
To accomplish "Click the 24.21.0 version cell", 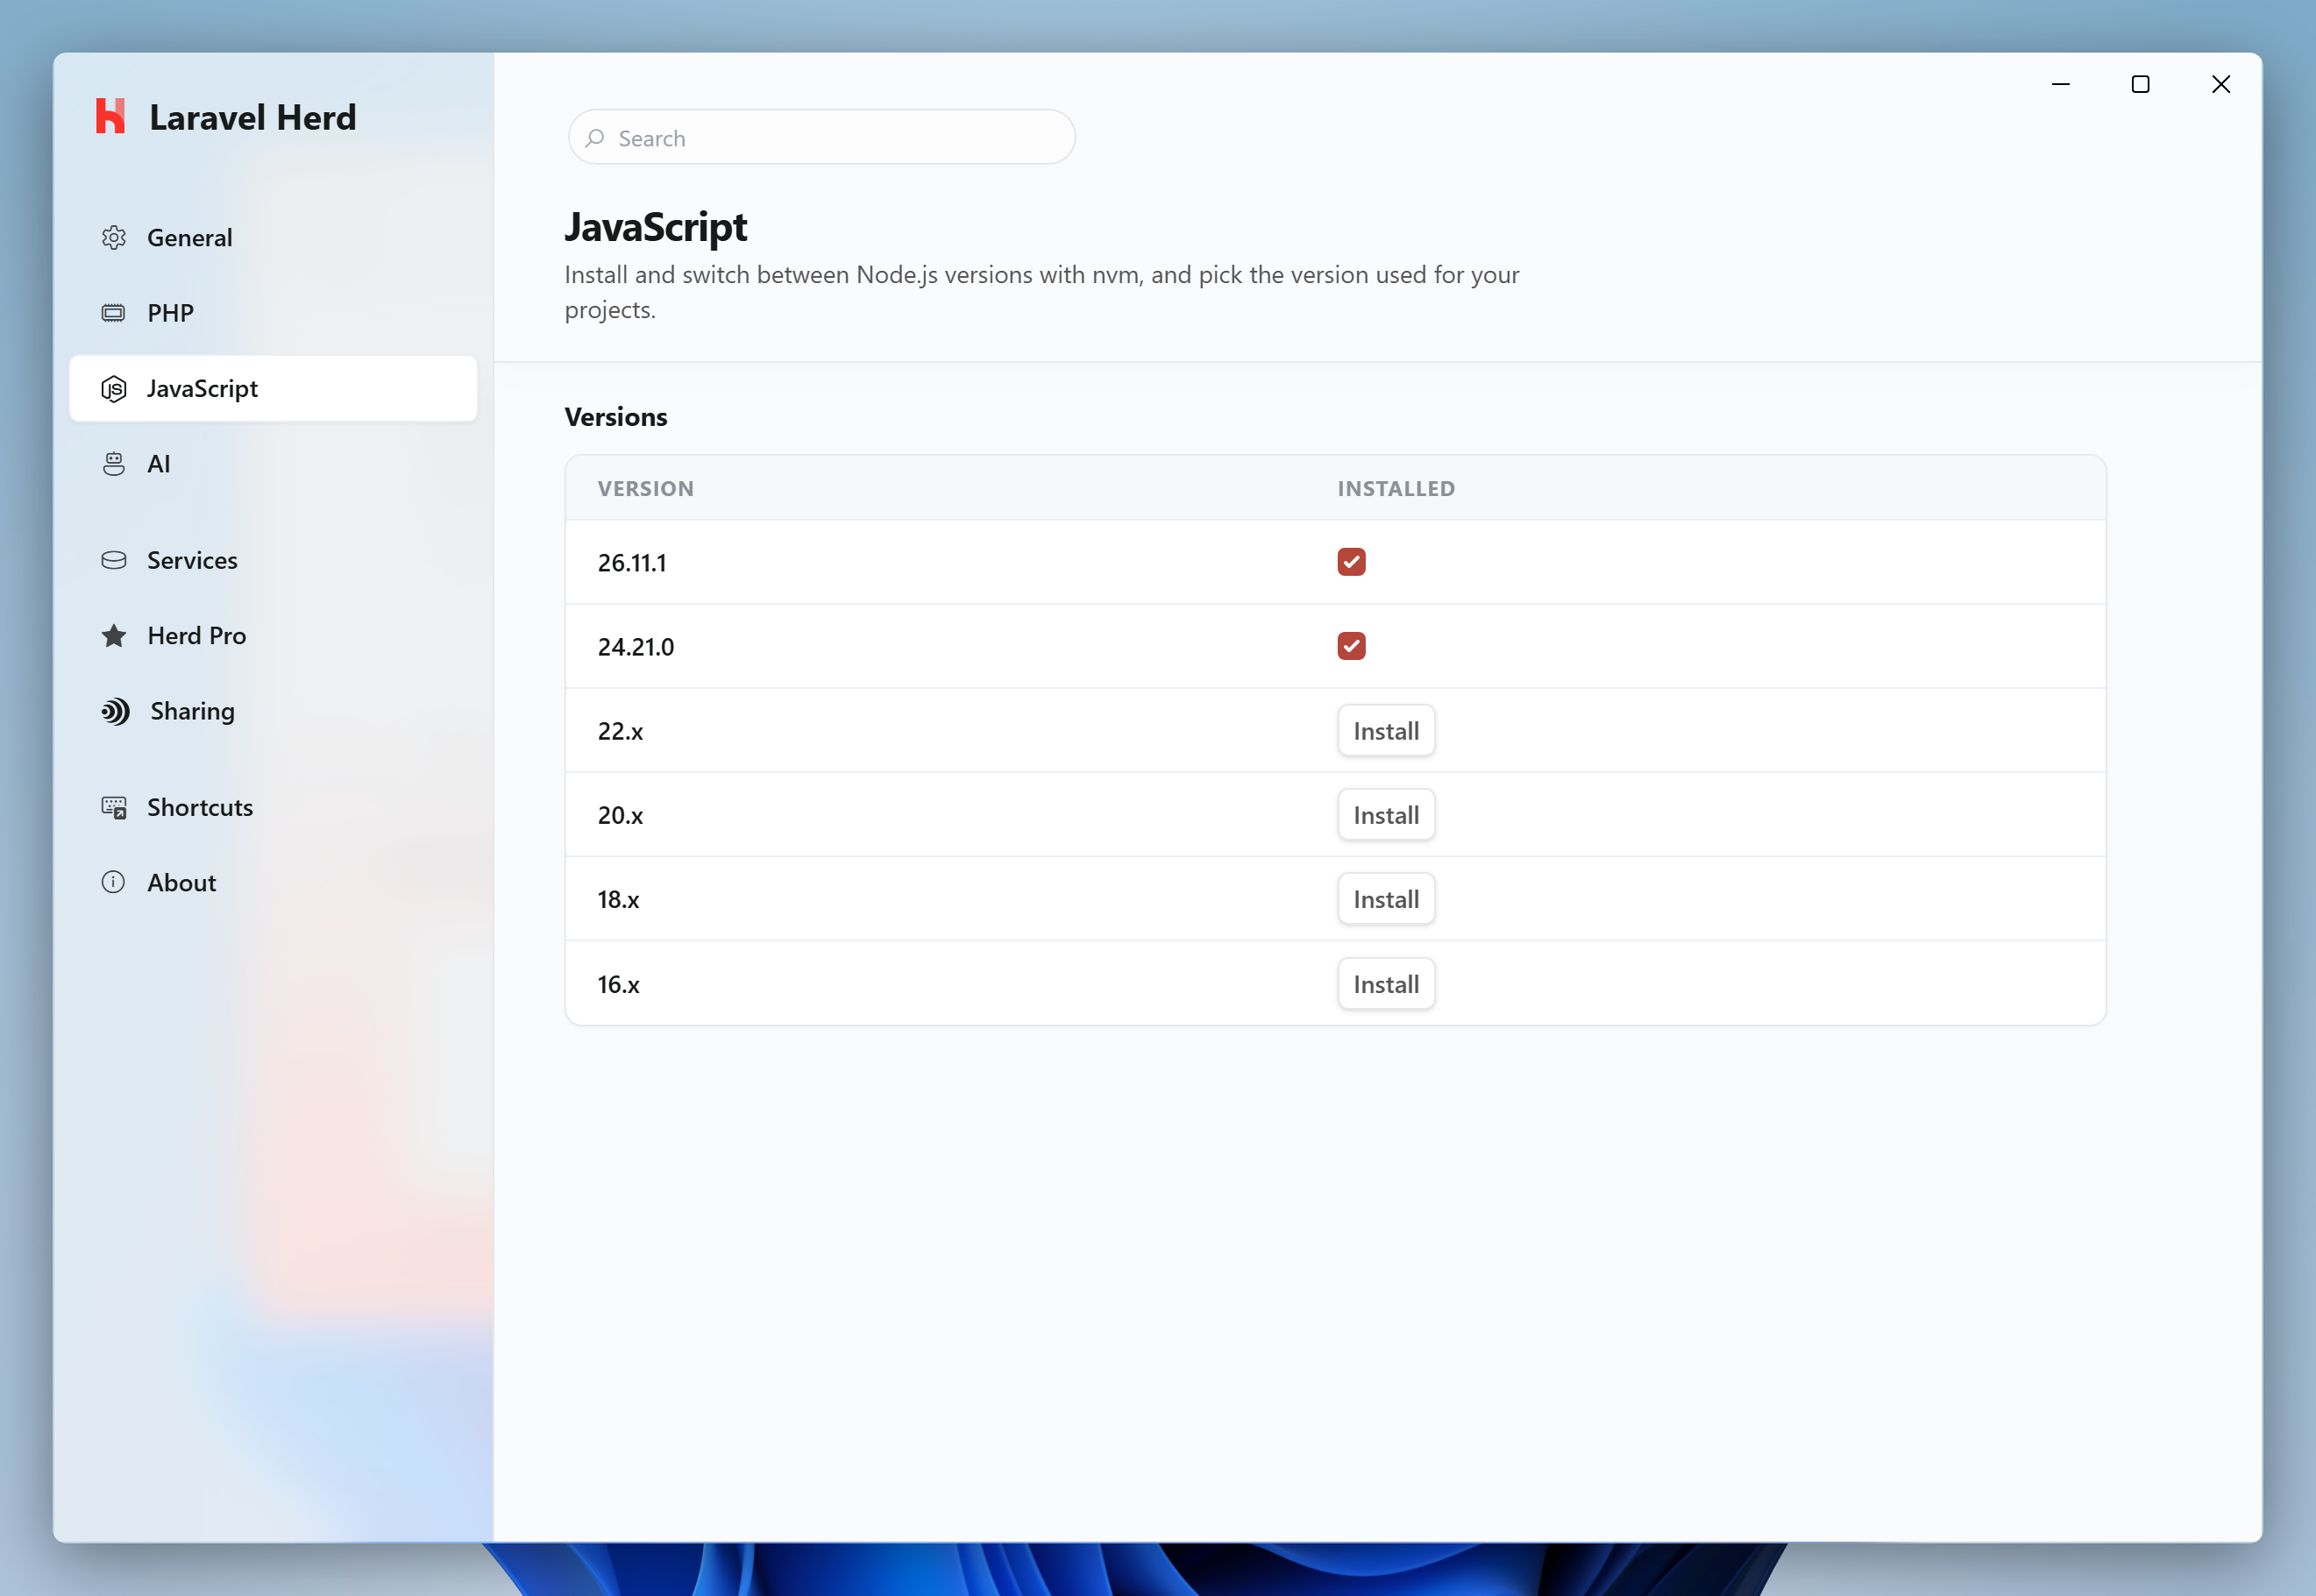I will click(x=636, y=647).
